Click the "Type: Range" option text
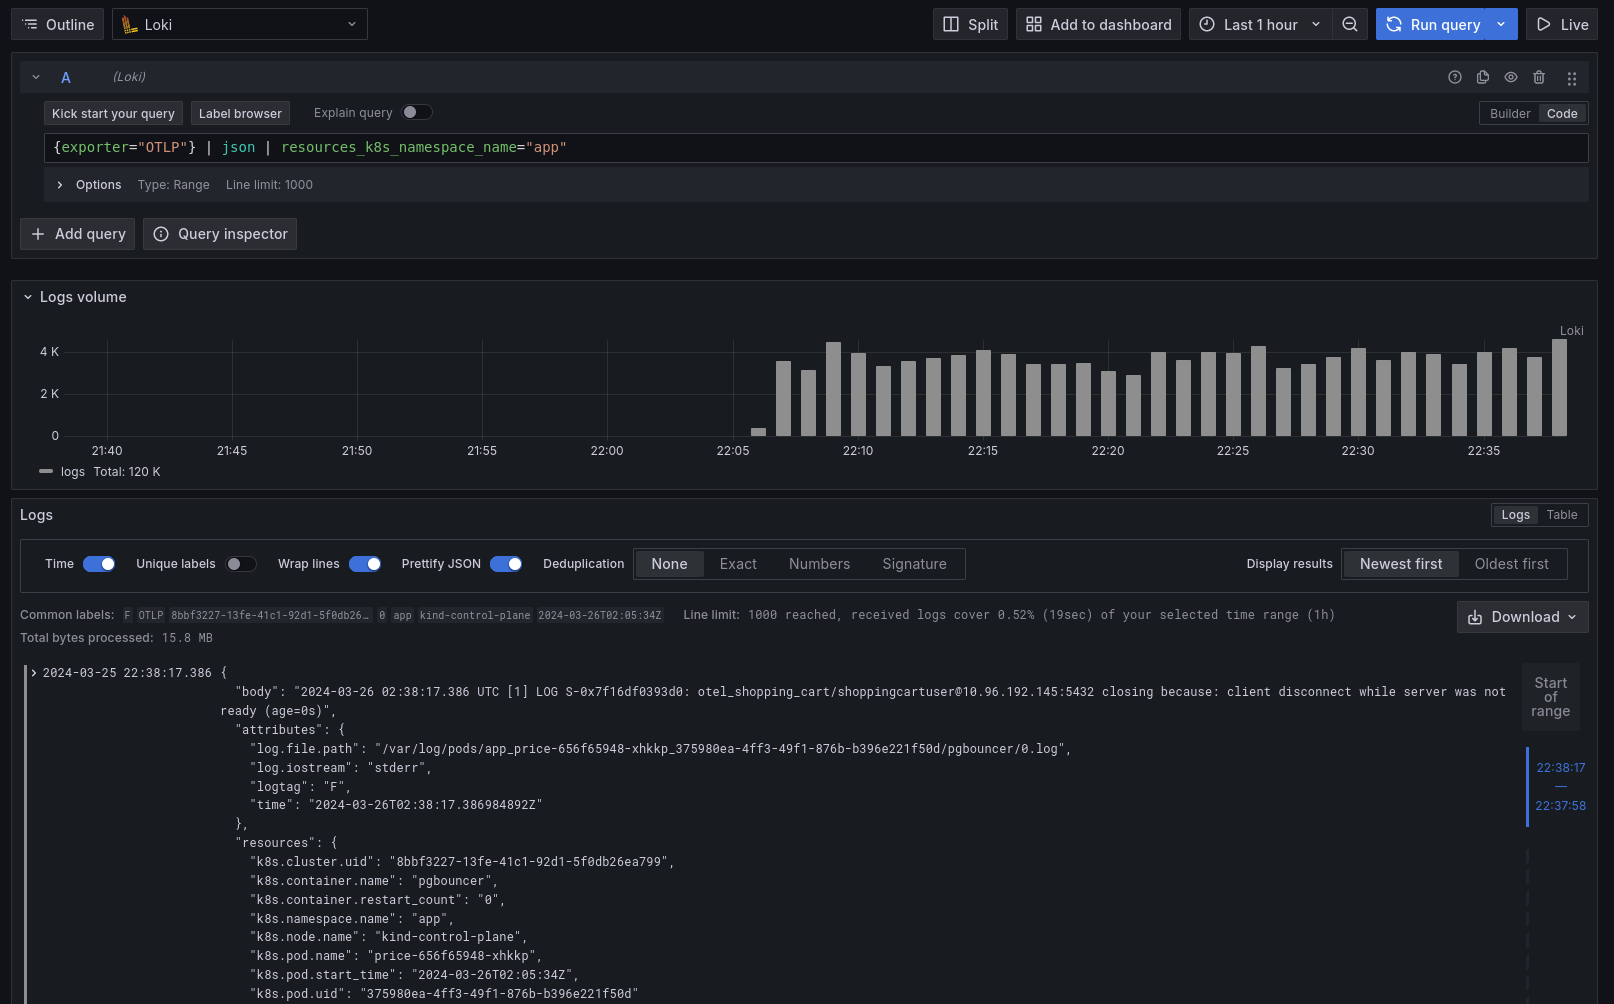This screenshot has width=1614, height=1004. (x=174, y=185)
